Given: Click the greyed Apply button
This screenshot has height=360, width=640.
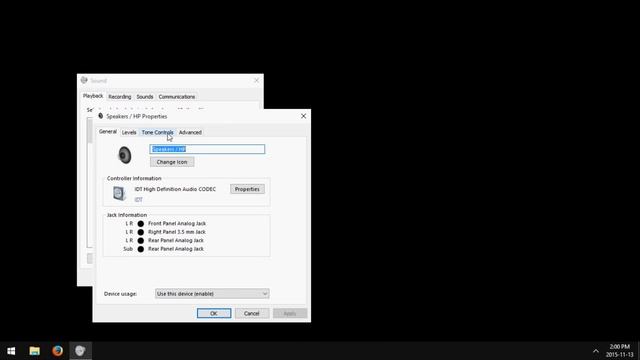Looking at the screenshot, I should (x=290, y=313).
